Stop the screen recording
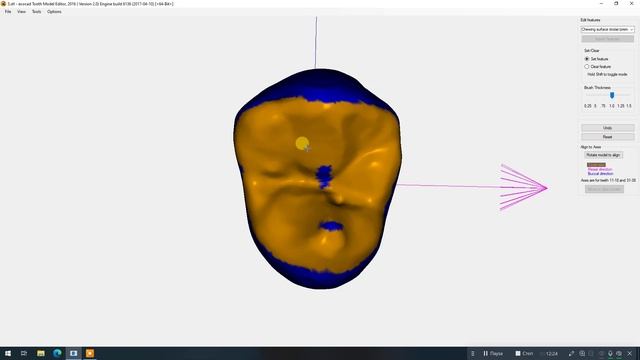The image size is (640, 360). pyautogui.click(x=524, y=353)
